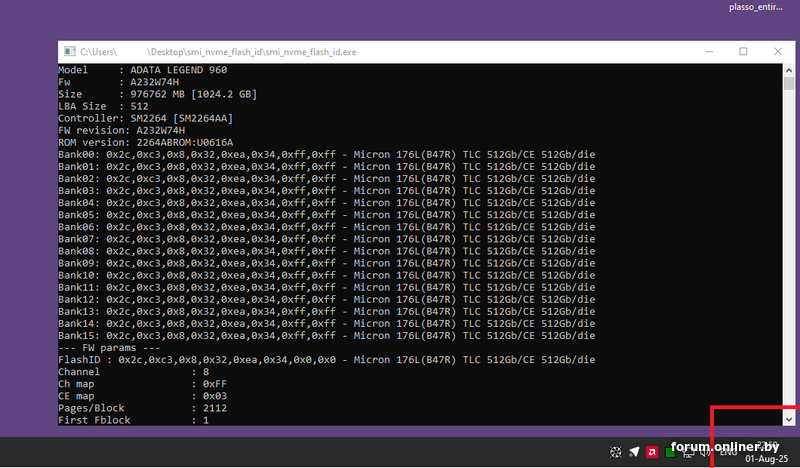Click the fan control tray icon
Image resolution: width=800 pixels, height=468 pixels.
(615, 452)
